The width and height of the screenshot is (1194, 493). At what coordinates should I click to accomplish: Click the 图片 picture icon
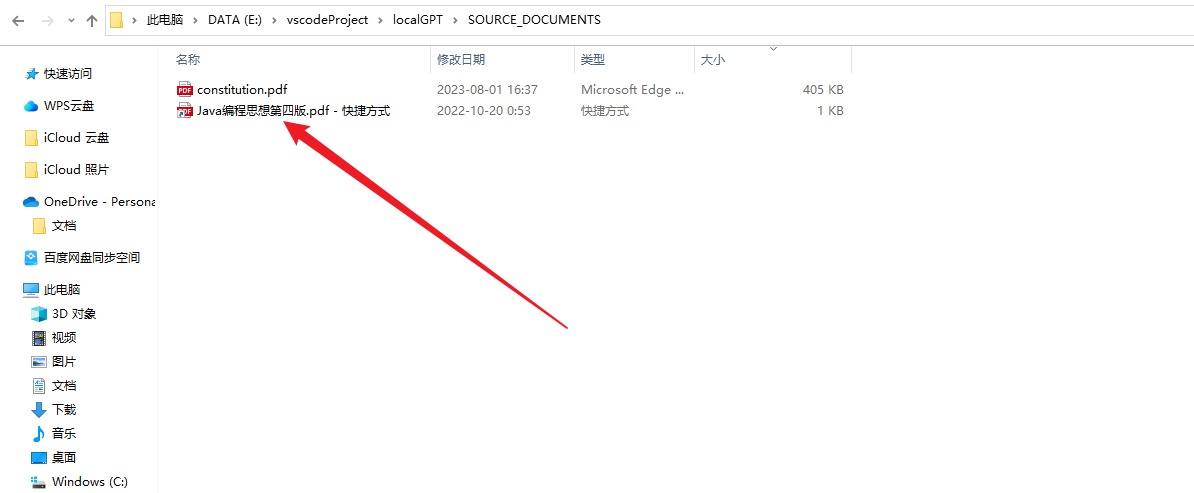[x=39, y=362]
